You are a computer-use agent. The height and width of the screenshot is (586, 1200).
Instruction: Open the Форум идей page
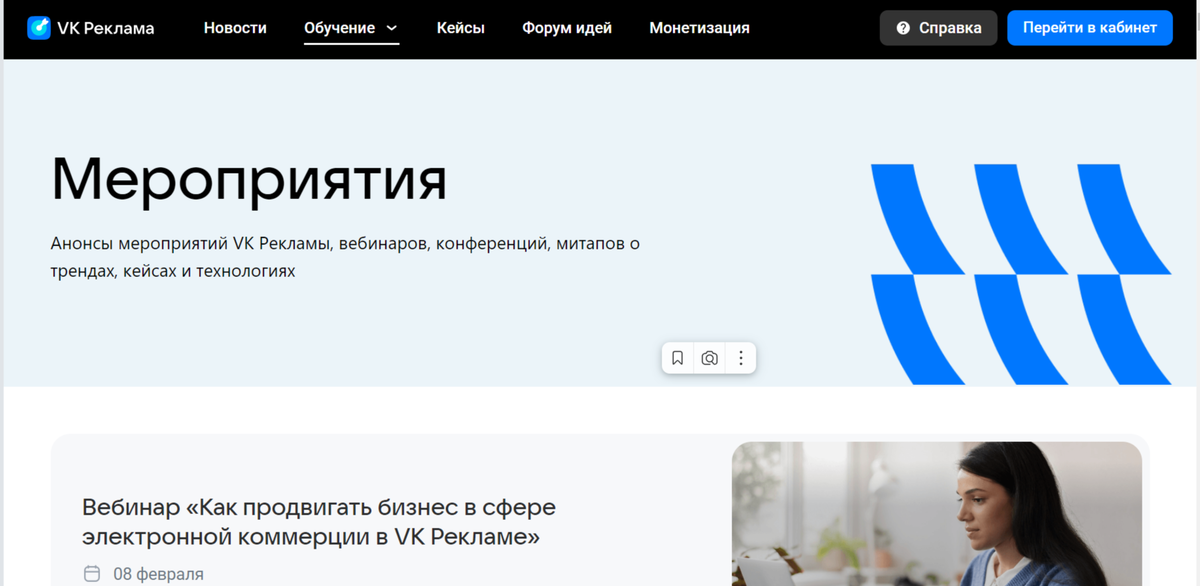coord(567,28)
